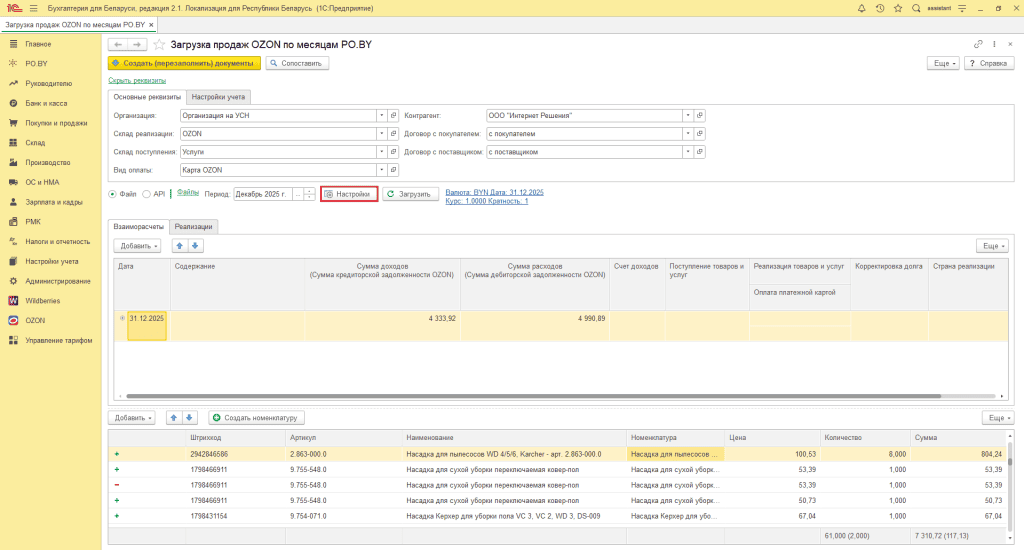This screenshot has width=1024, height=550.
Task: Open the Файлы link
Action: click(x=188, y=193)
